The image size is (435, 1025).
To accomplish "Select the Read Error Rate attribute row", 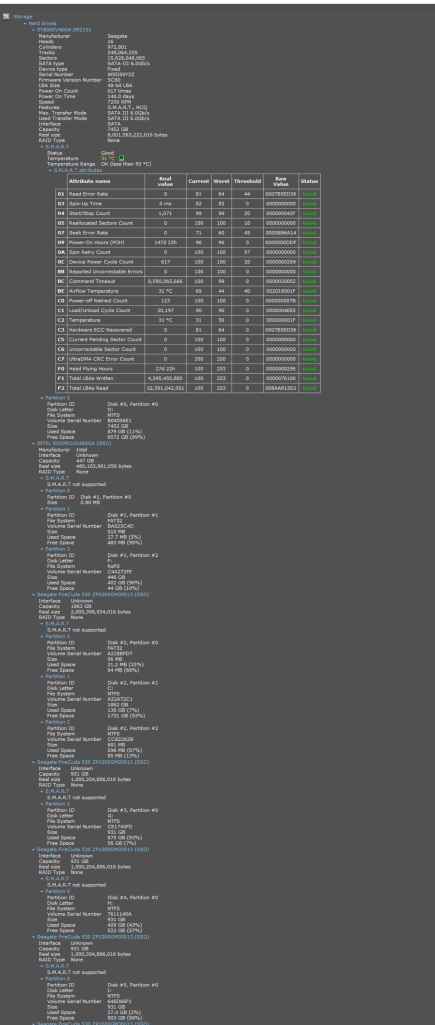I will [188, 194].
